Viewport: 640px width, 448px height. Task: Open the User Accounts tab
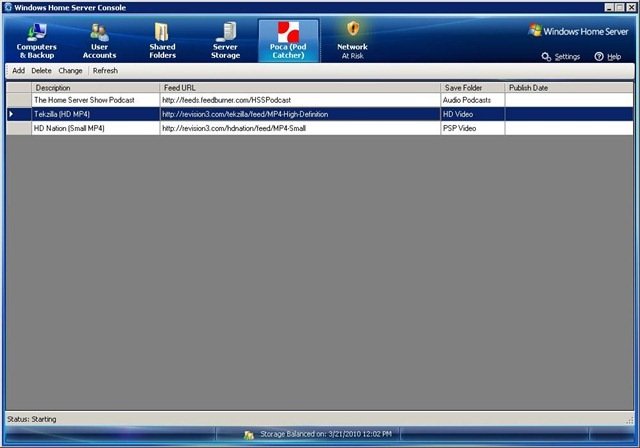[x=99, y=41]
